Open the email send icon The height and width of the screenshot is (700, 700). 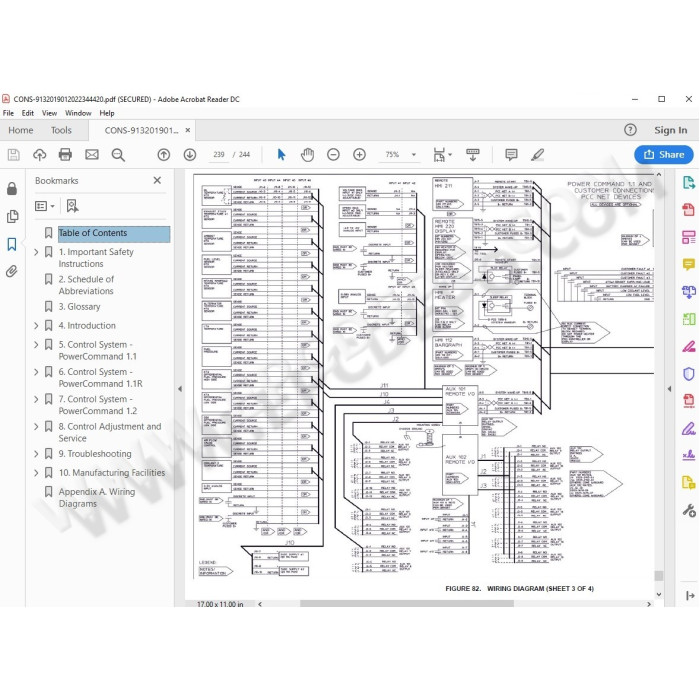[x=92, y=154]
